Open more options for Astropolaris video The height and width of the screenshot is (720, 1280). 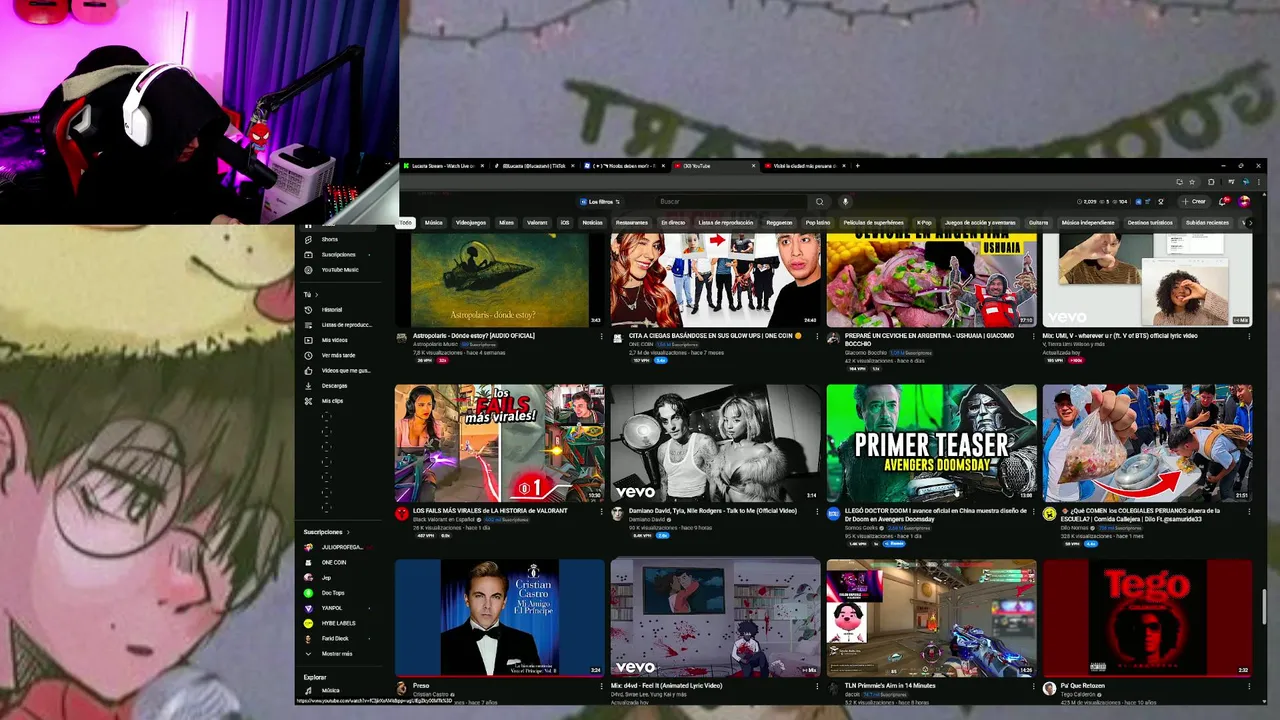pos(602,337)
